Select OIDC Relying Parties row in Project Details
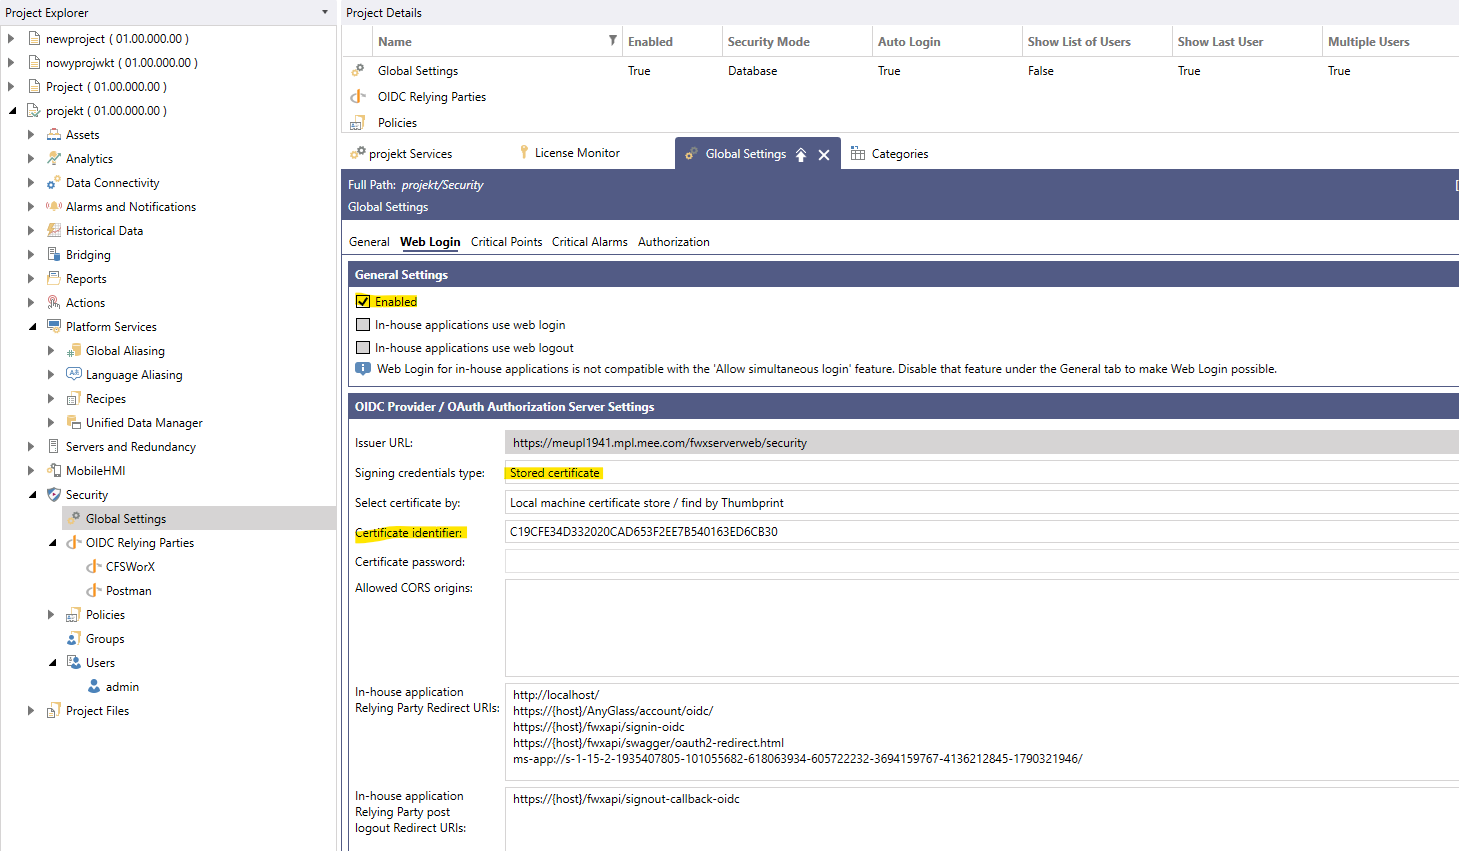This screenshot has height=851, width=1459. click(x=431, y=97)
